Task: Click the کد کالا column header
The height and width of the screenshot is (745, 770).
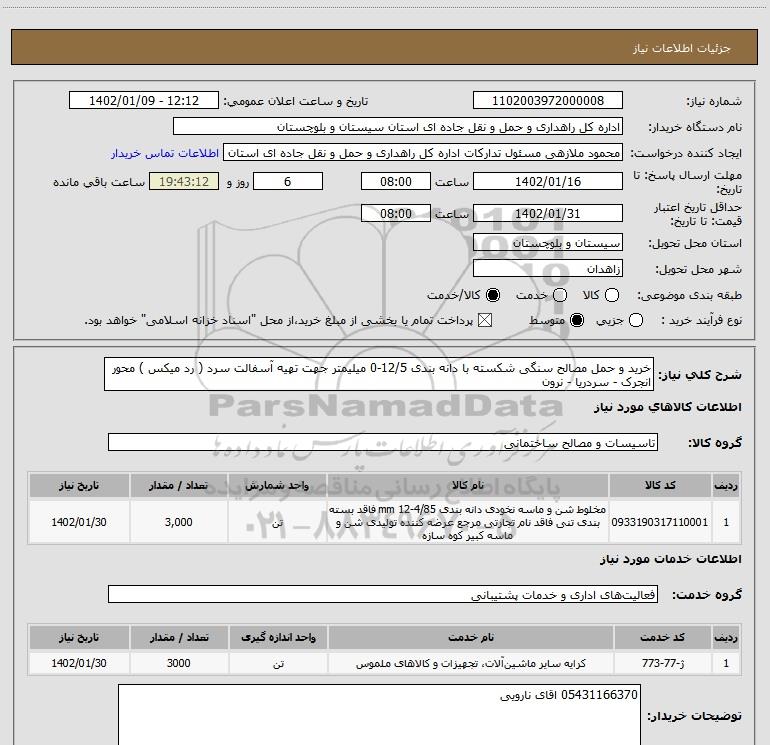Action: (660, 485)
